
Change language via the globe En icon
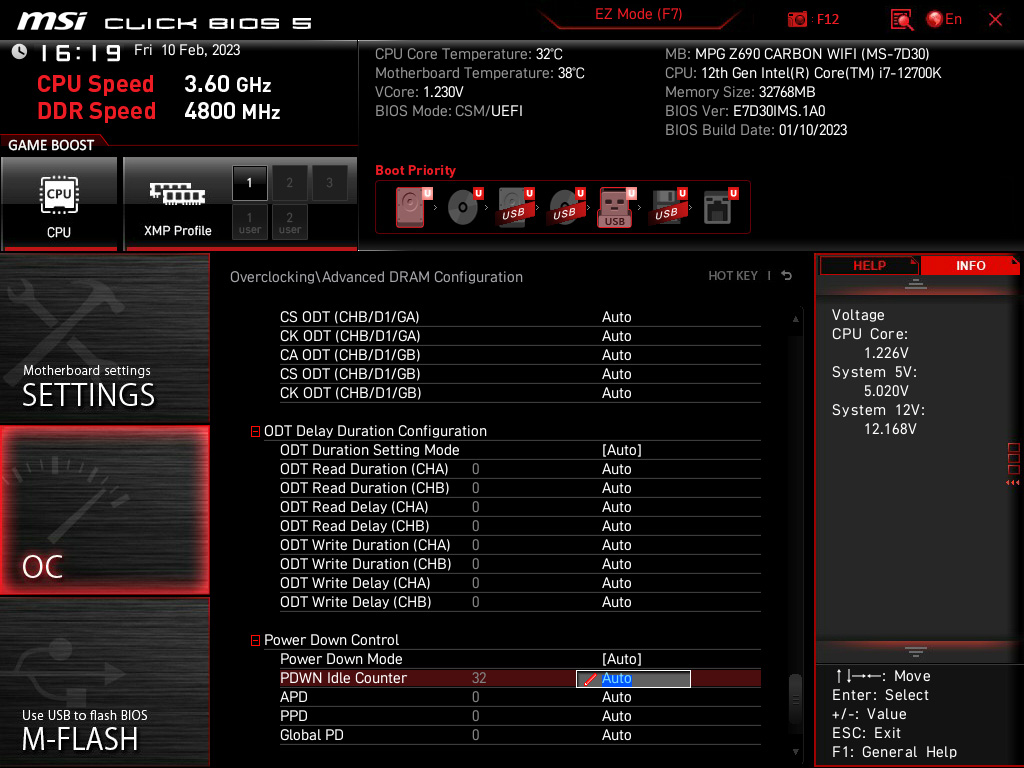[944, 20]
